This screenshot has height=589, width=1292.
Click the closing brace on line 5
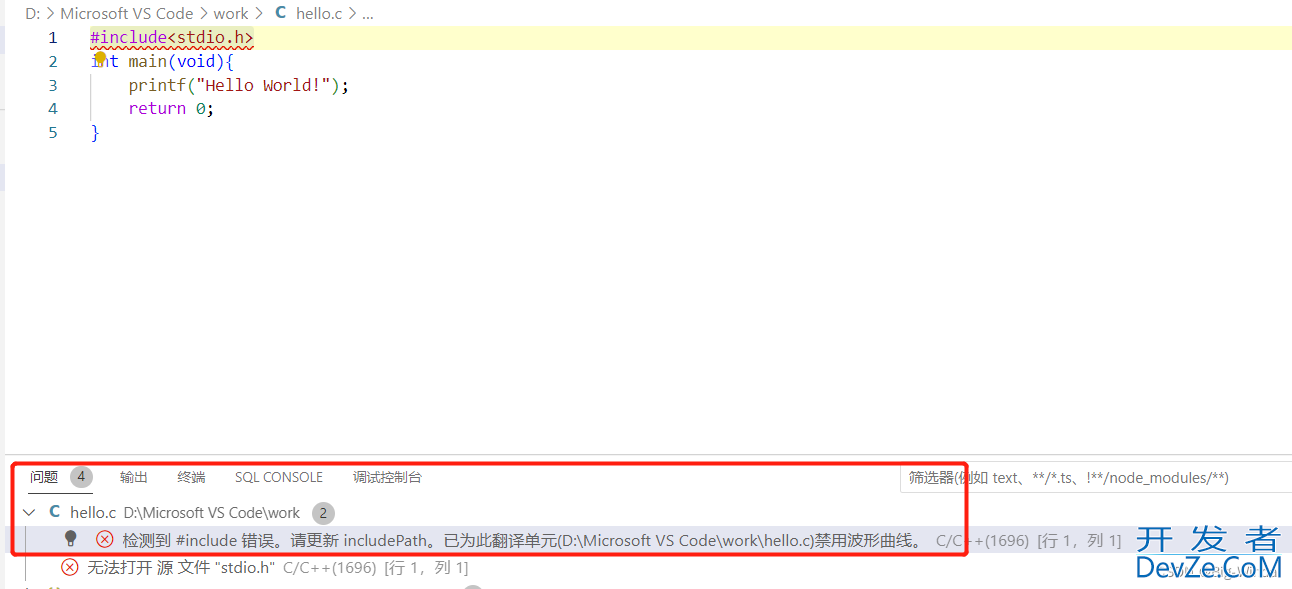pos(95,132)
